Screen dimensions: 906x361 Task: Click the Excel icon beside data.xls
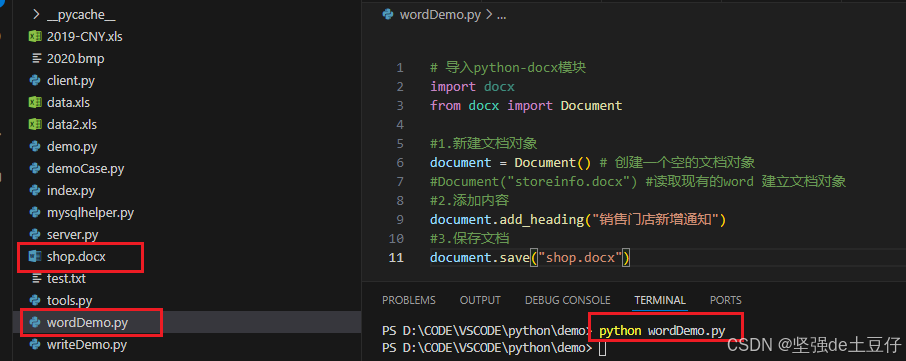point(35,103)
